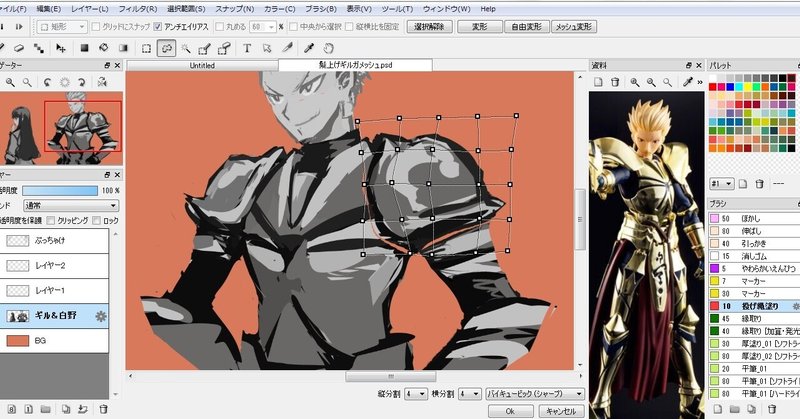Select the Operation arrow tool
Viewport: 800px width, 419px height.
[x=267, y=48]
